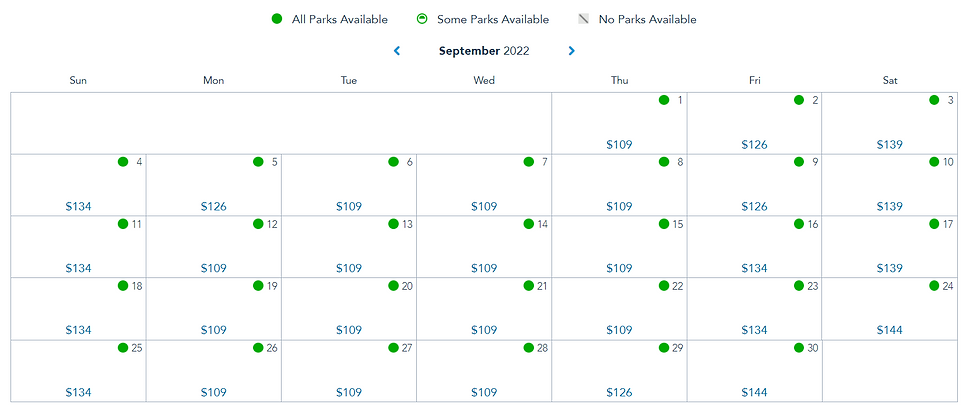The height and width of the screenshot is (412, 980).
Task: Select the $109 price on September 1
Action: click(x=619, y=144)
